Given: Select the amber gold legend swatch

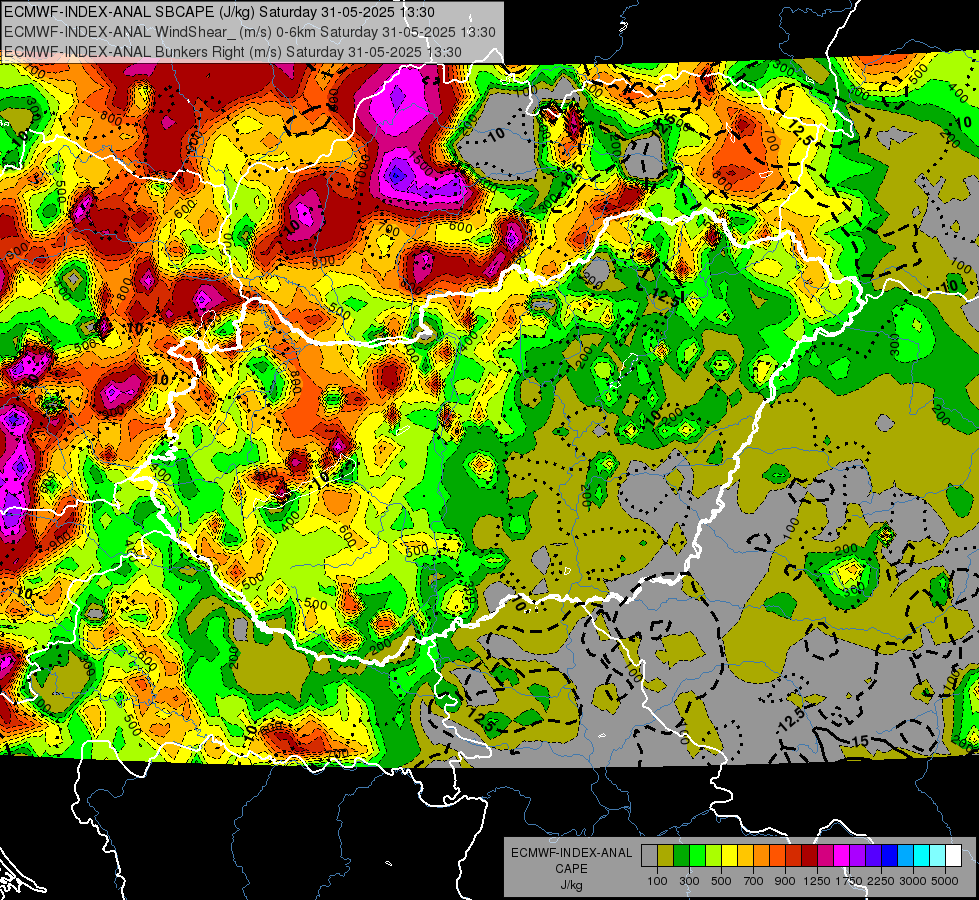Looking at the screenshot, I should tap(745, 856).
